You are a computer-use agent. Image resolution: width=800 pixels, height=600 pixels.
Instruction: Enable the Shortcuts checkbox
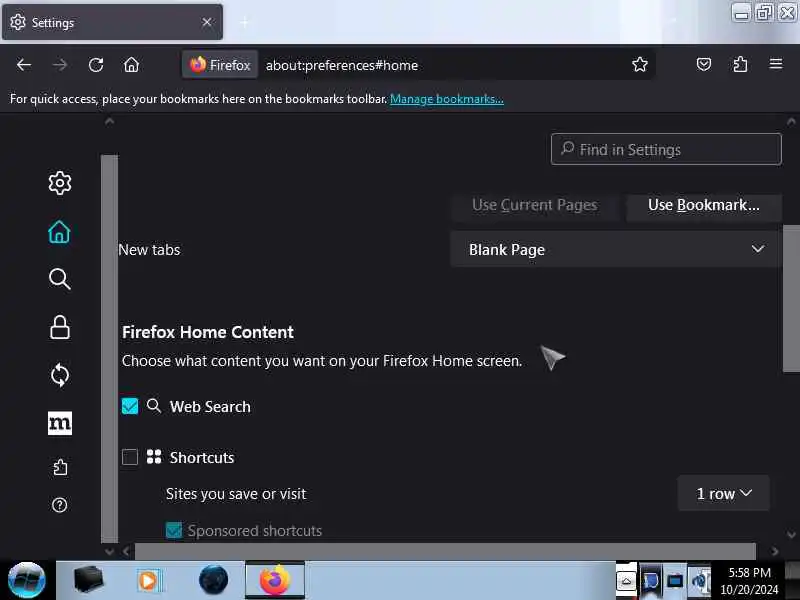pyautogui.click(x=130, y=457)
